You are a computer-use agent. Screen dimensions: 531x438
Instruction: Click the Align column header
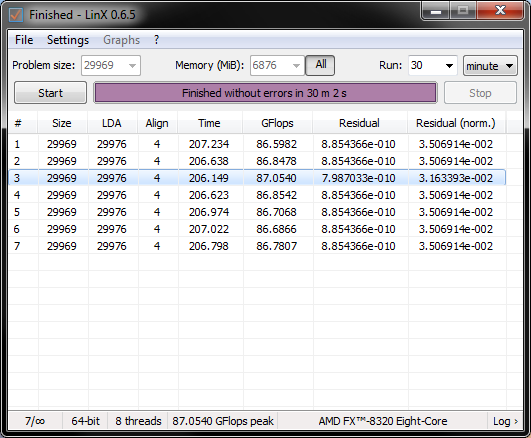(157, 123)
